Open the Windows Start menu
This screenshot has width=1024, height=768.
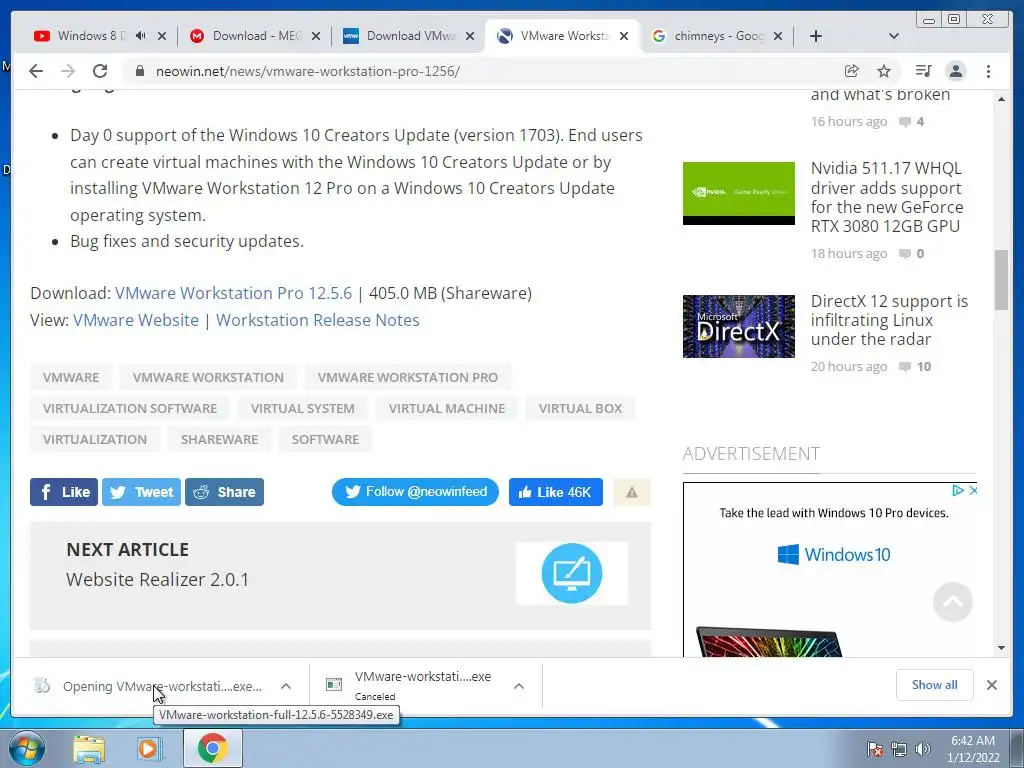click(26, 748)
